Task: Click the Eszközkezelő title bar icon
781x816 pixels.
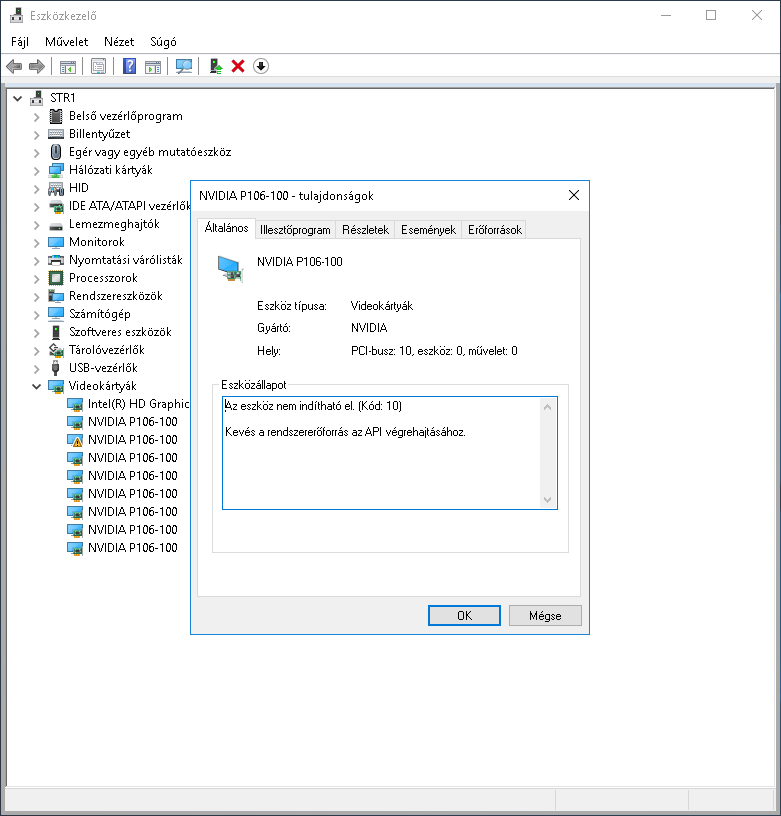Action: coord(17,16)
